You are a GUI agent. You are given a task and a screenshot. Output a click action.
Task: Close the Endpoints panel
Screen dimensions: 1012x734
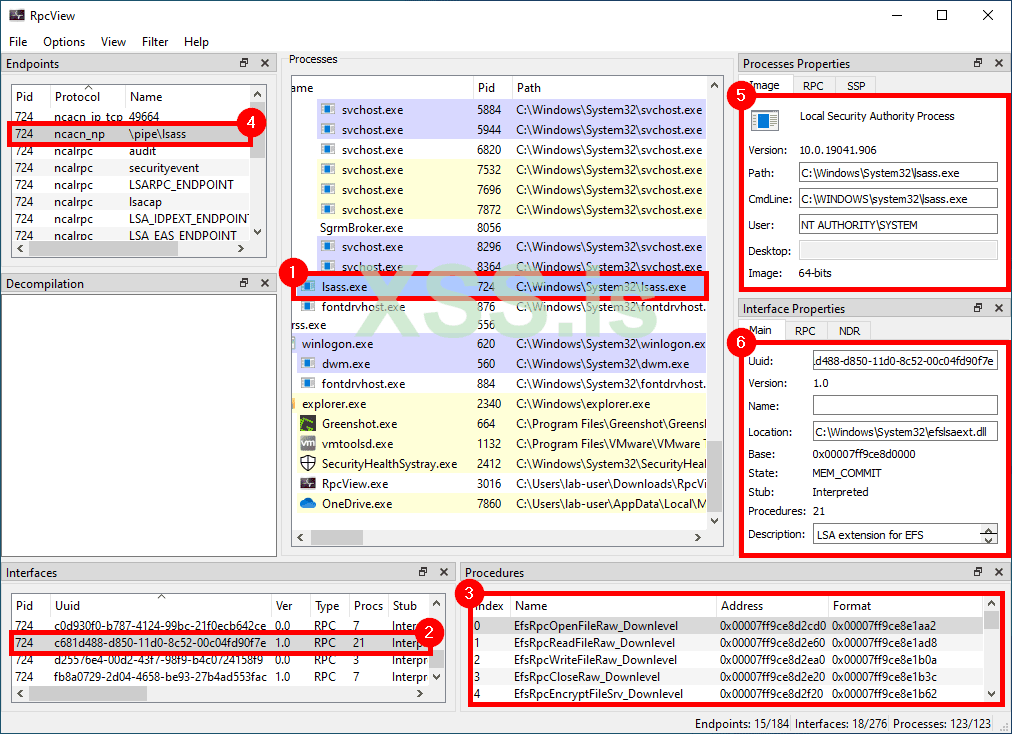coord(265,63)
